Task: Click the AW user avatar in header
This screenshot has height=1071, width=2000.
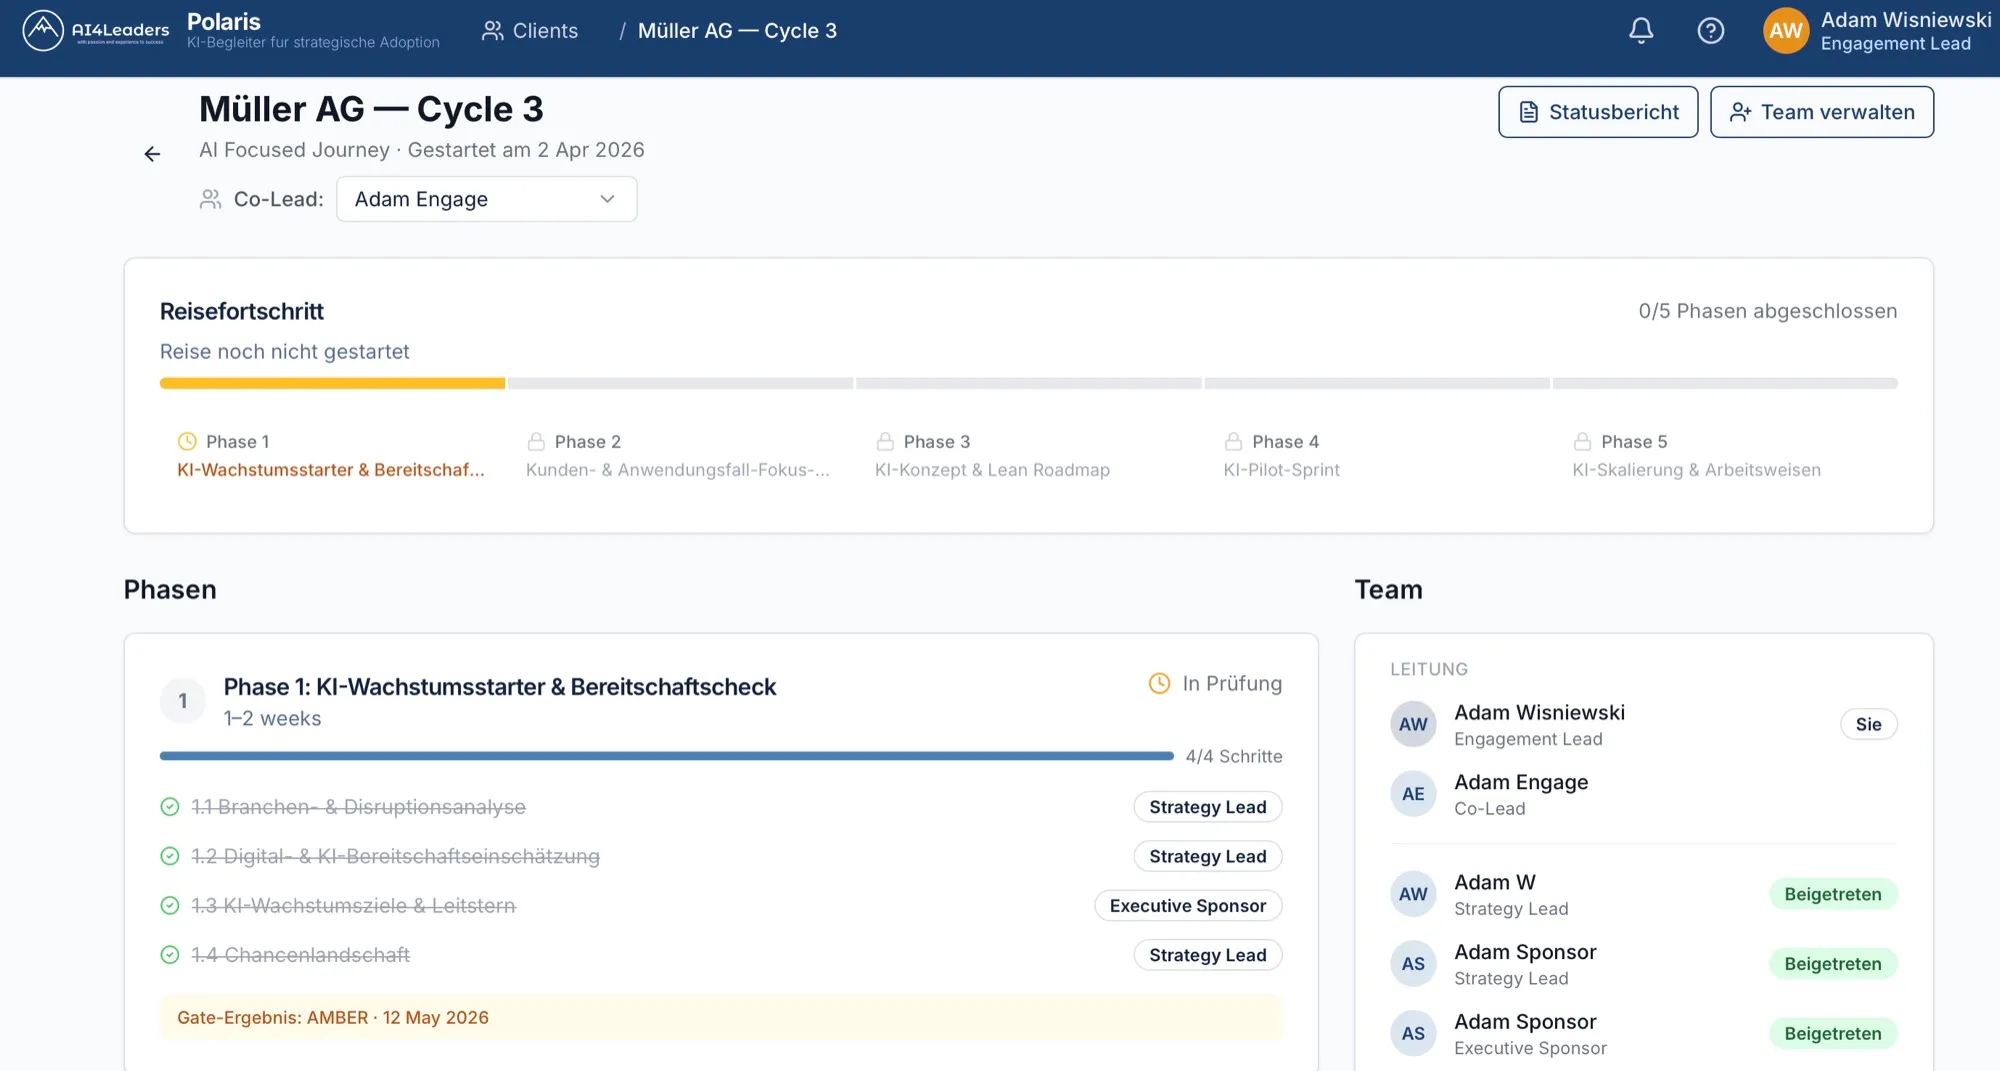Action: 1786,31
